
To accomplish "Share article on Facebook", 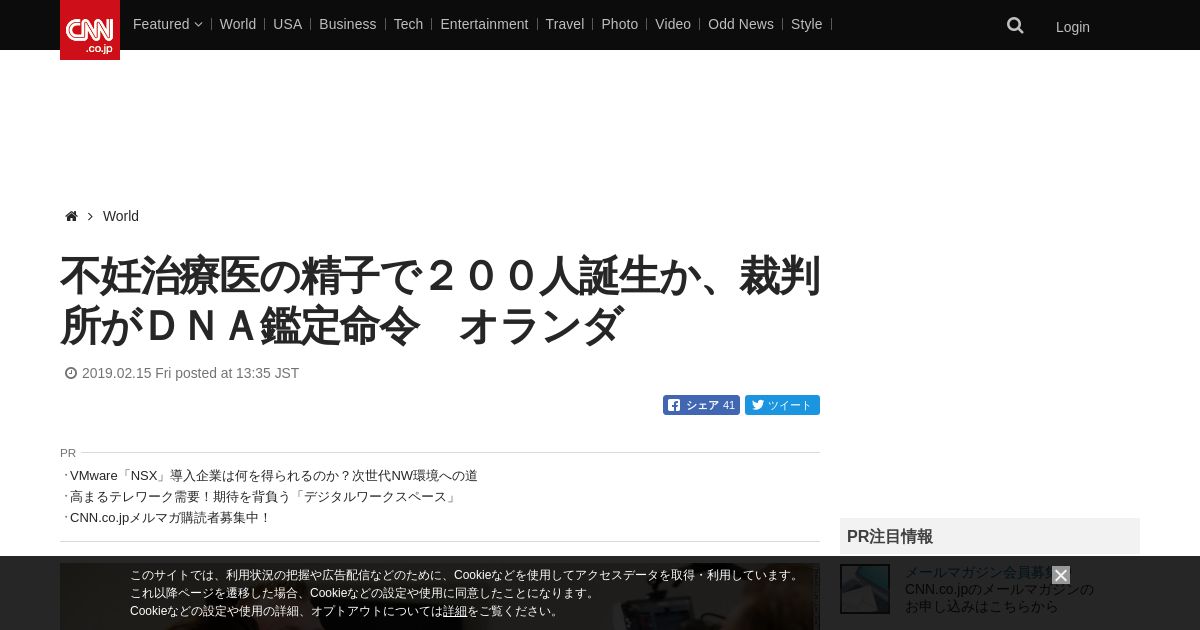I will pyautogui.click(x=701, y=405).
